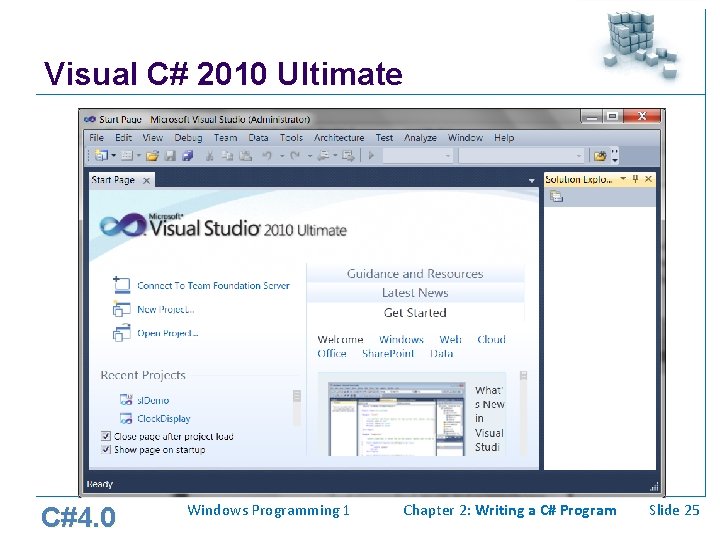Toggle Show page on startup checkbox
The width and height of the screenshot is (720, 540).
point(106,449)
